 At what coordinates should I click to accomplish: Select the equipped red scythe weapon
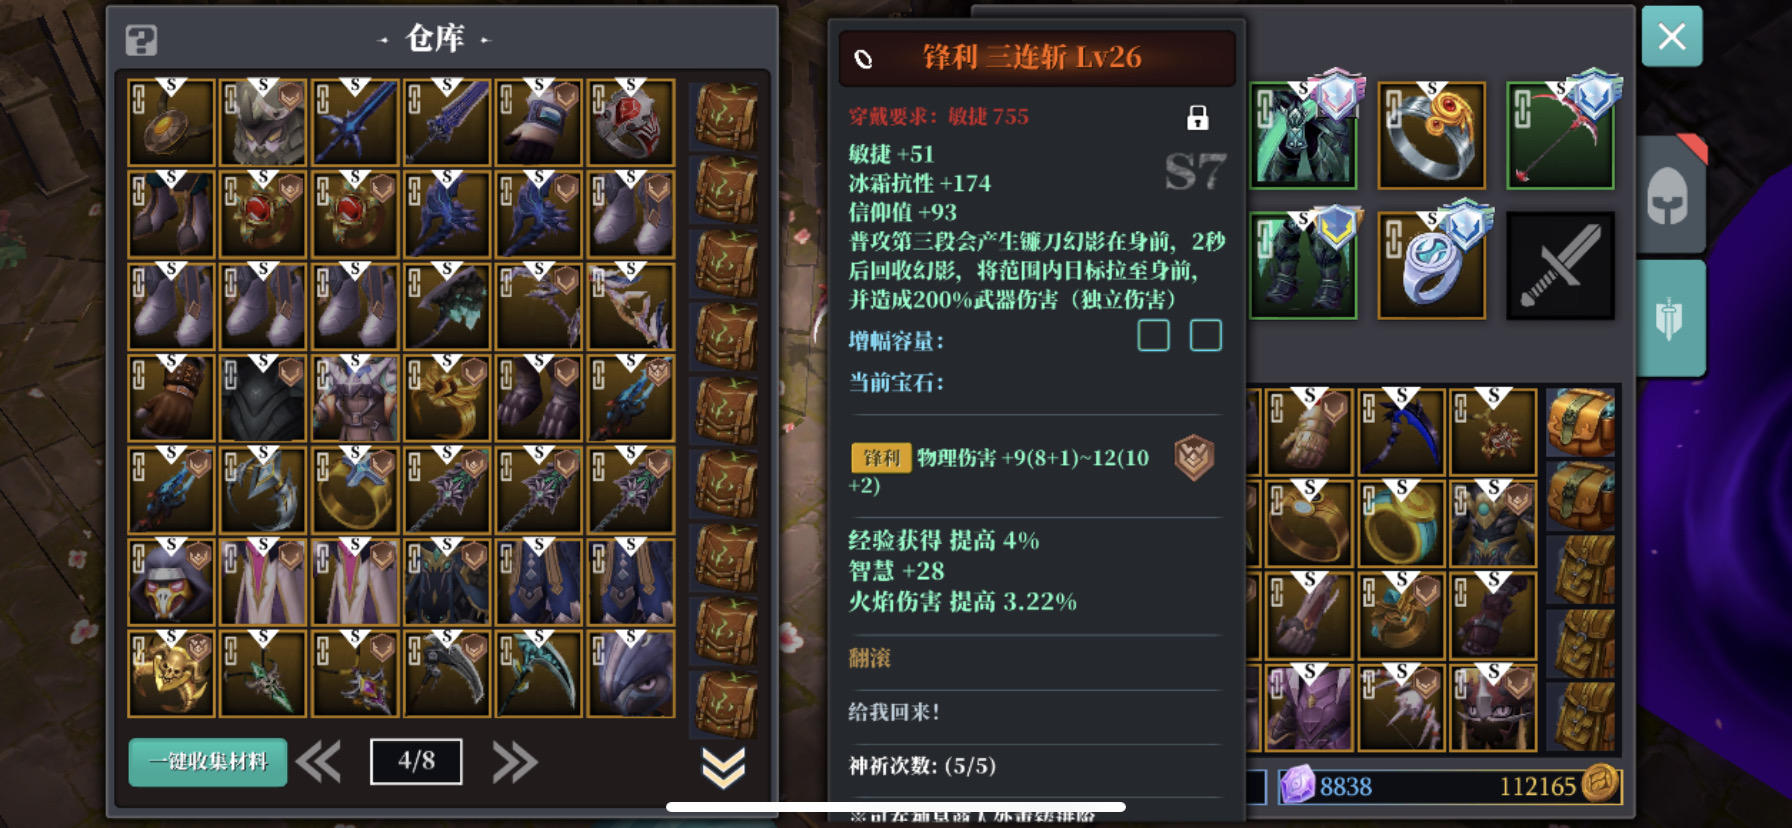click(x=1560, y=136)
